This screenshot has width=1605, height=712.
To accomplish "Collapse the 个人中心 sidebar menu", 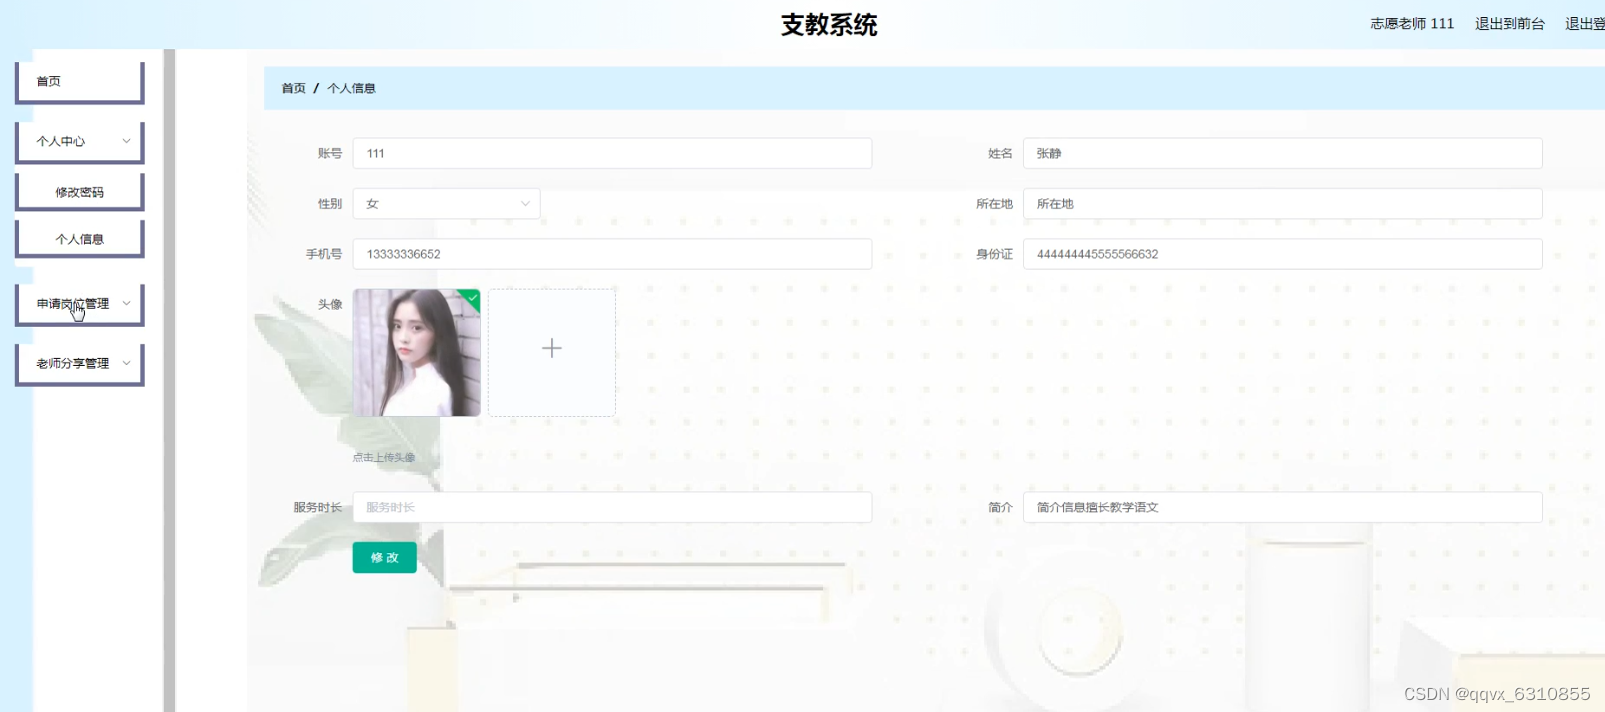I will coord(80,141).
